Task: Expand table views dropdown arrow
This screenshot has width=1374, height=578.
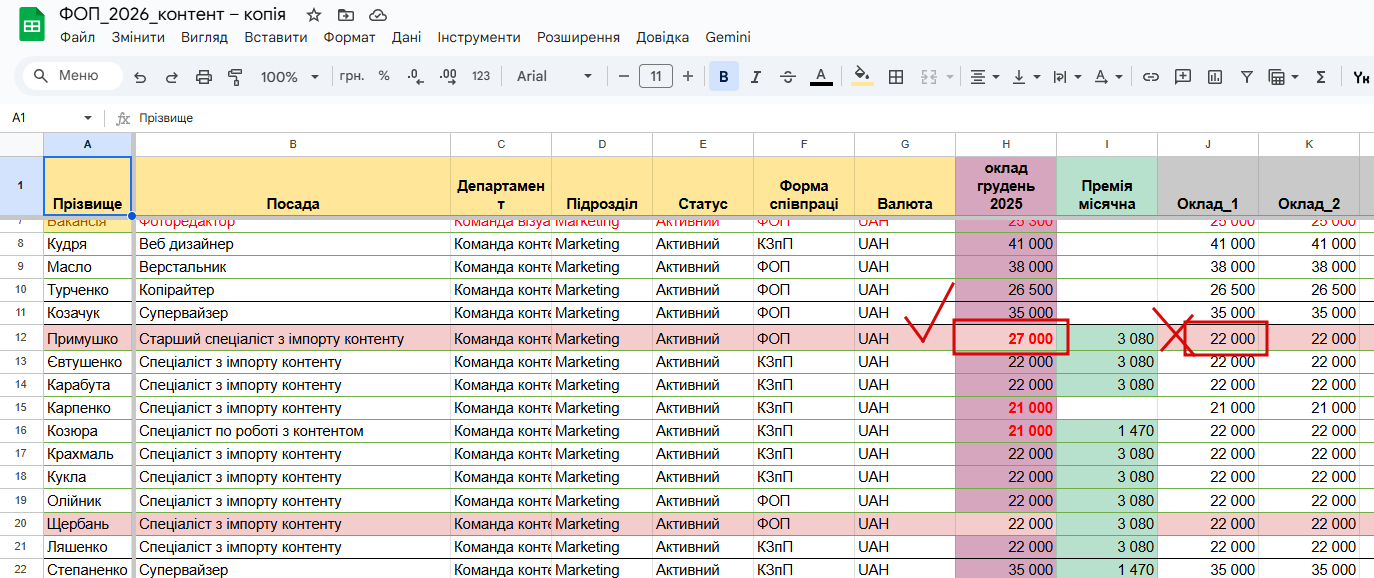Action: click(1295, 77)
